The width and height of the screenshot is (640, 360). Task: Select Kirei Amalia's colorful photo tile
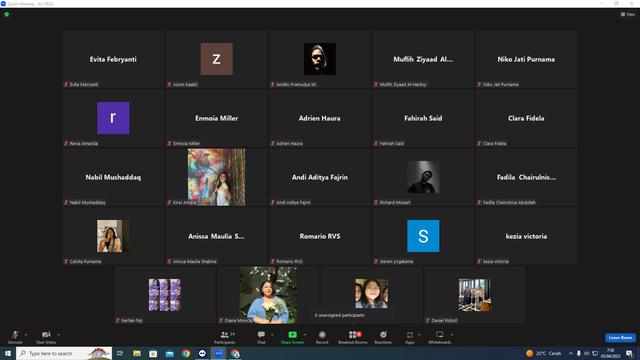(216, 177)
